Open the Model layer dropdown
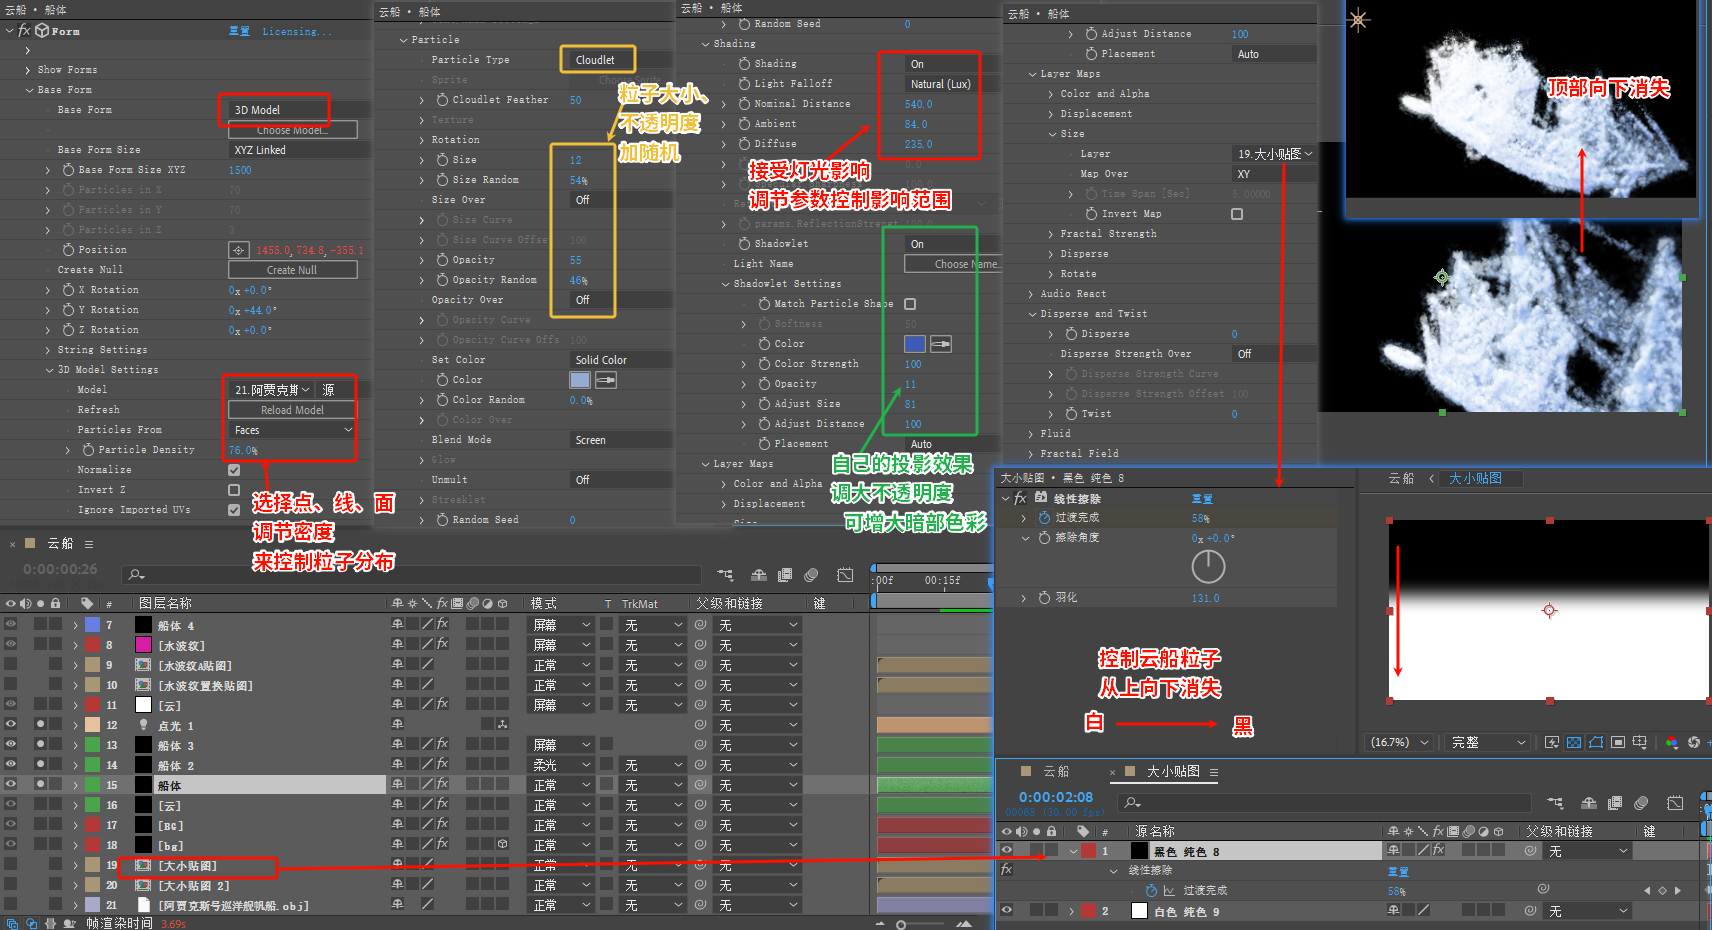1712x930 pixels. coord(272,390)
